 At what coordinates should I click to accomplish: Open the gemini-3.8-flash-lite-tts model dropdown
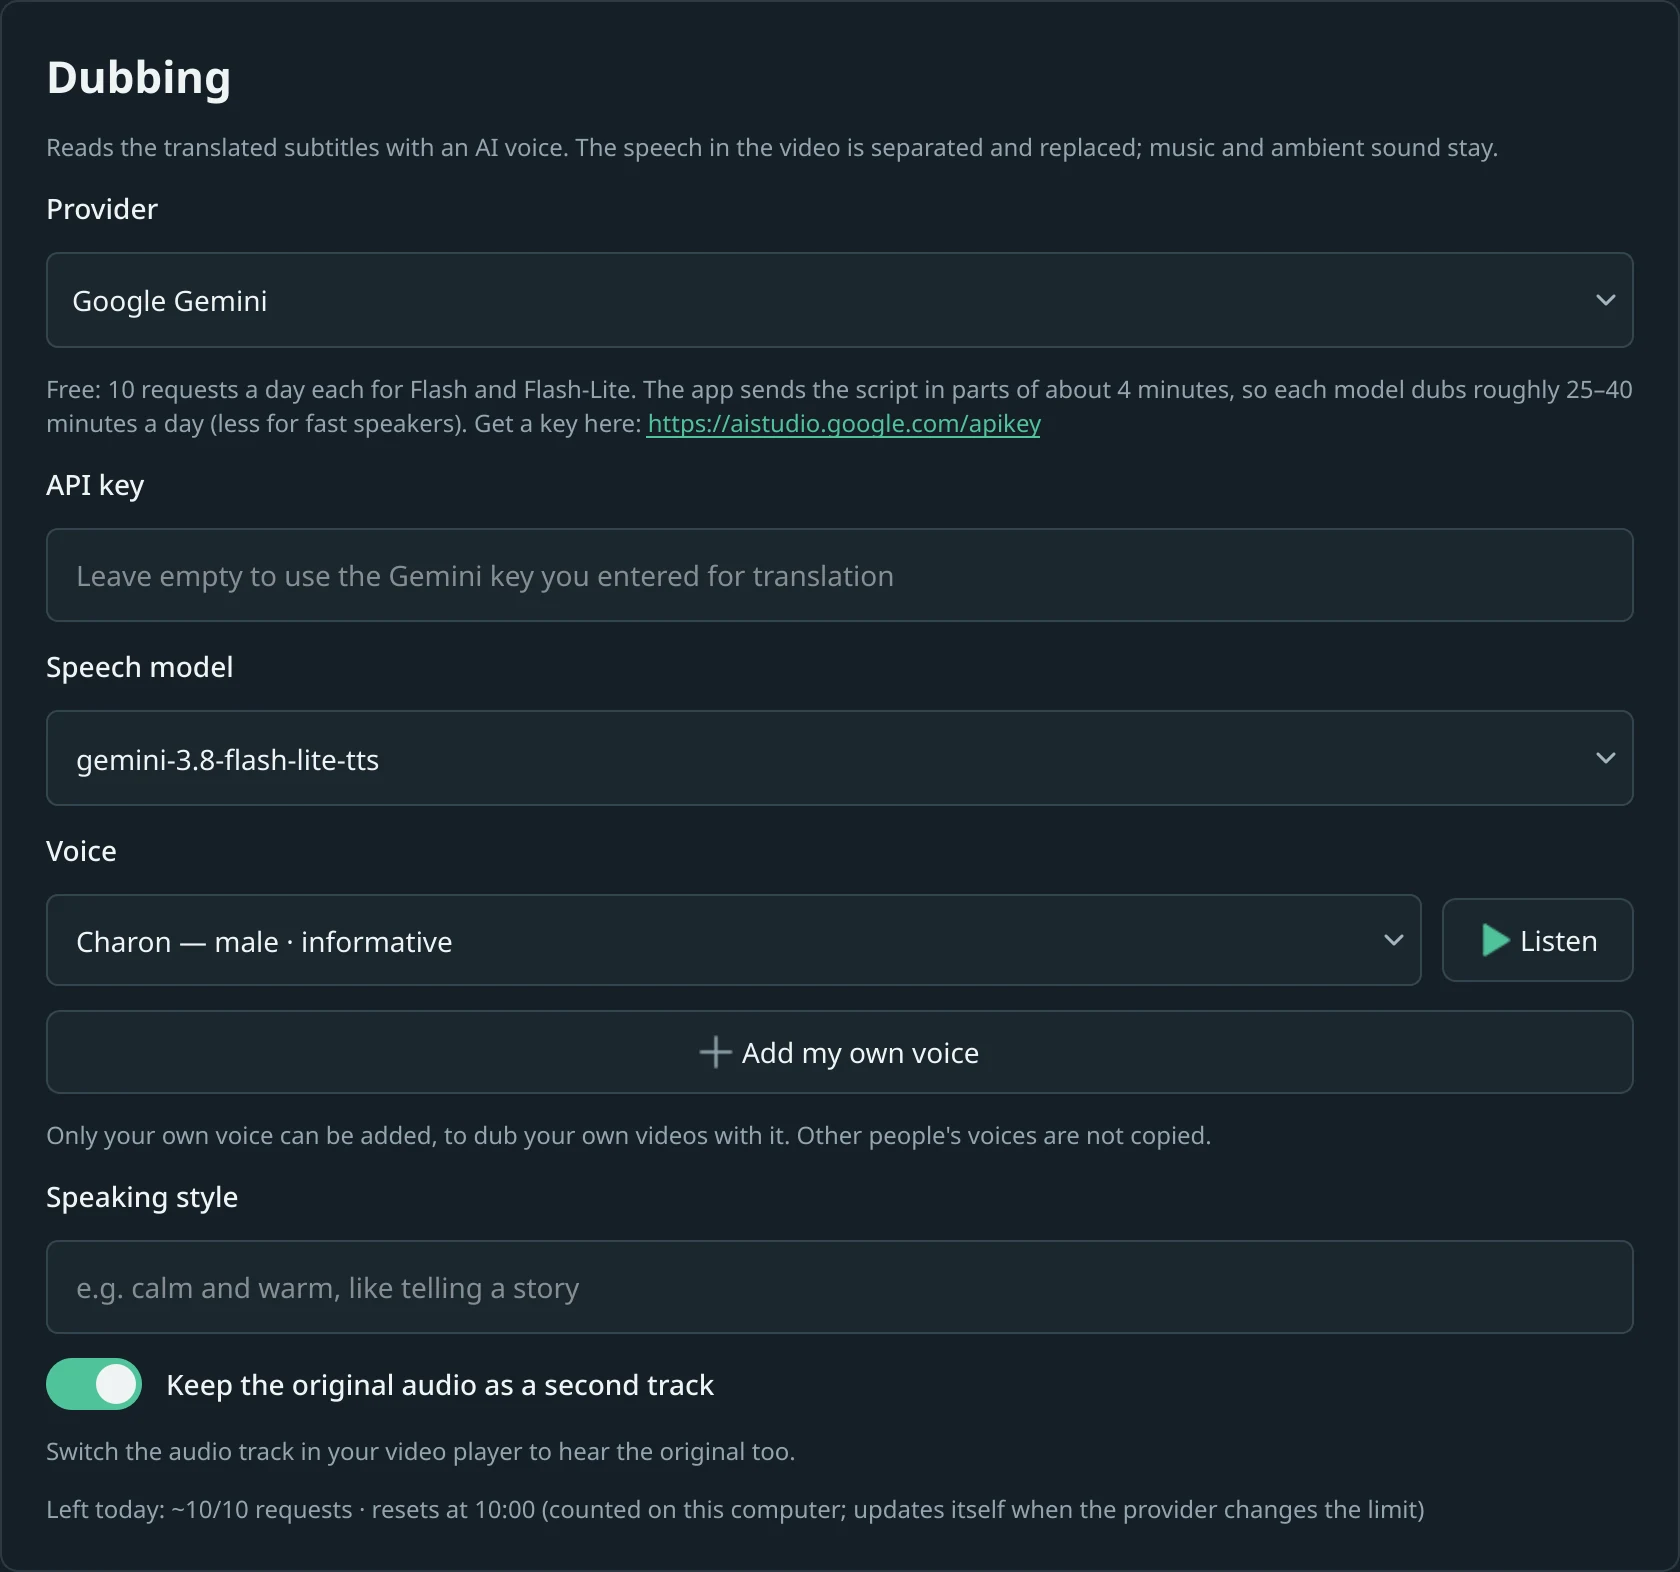(x=839, y=758)
